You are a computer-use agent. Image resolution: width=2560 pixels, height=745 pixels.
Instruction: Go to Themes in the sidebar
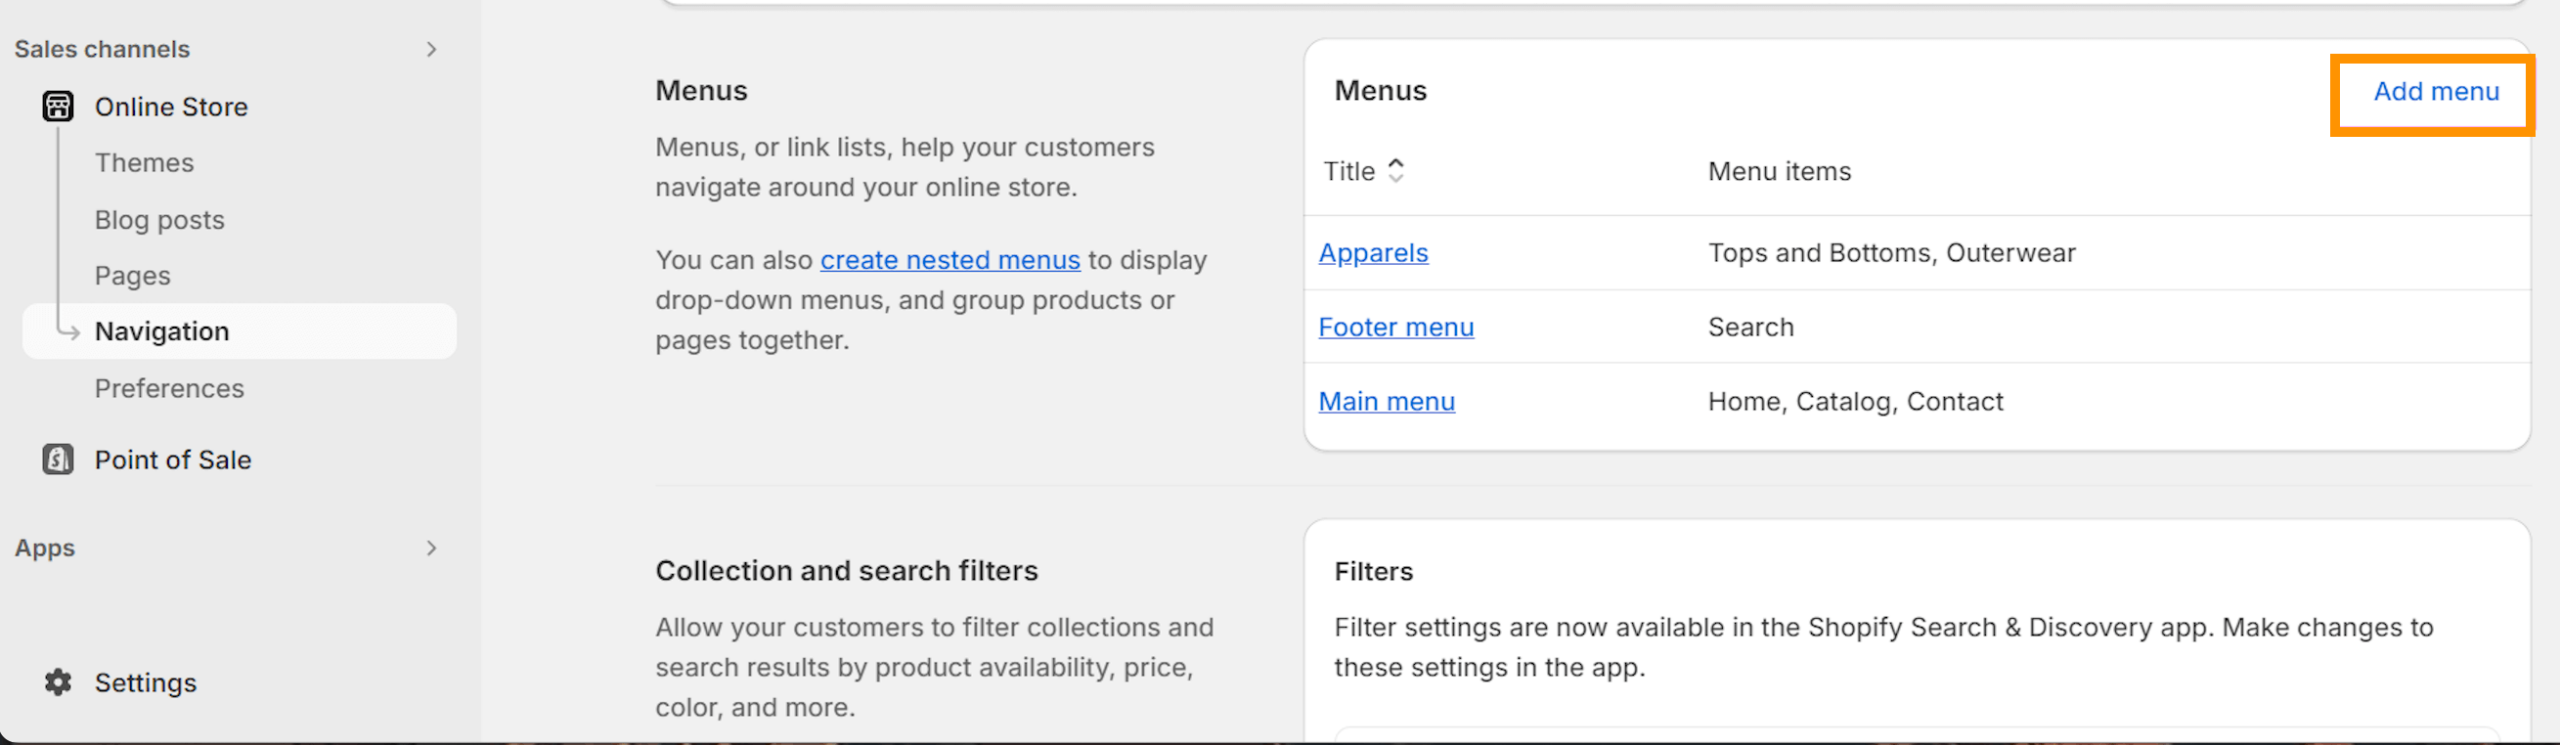144,163
